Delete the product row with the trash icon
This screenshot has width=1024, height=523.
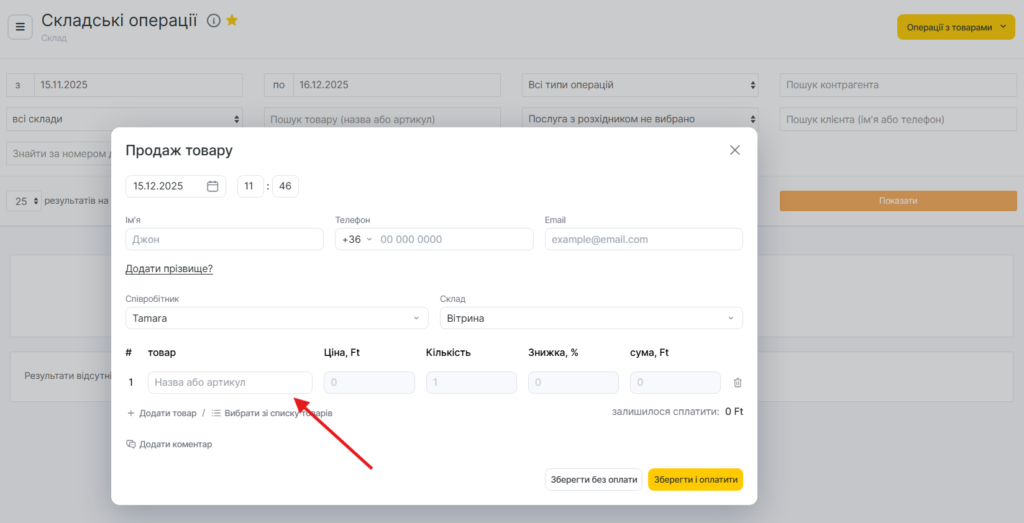tap(737, 383)
